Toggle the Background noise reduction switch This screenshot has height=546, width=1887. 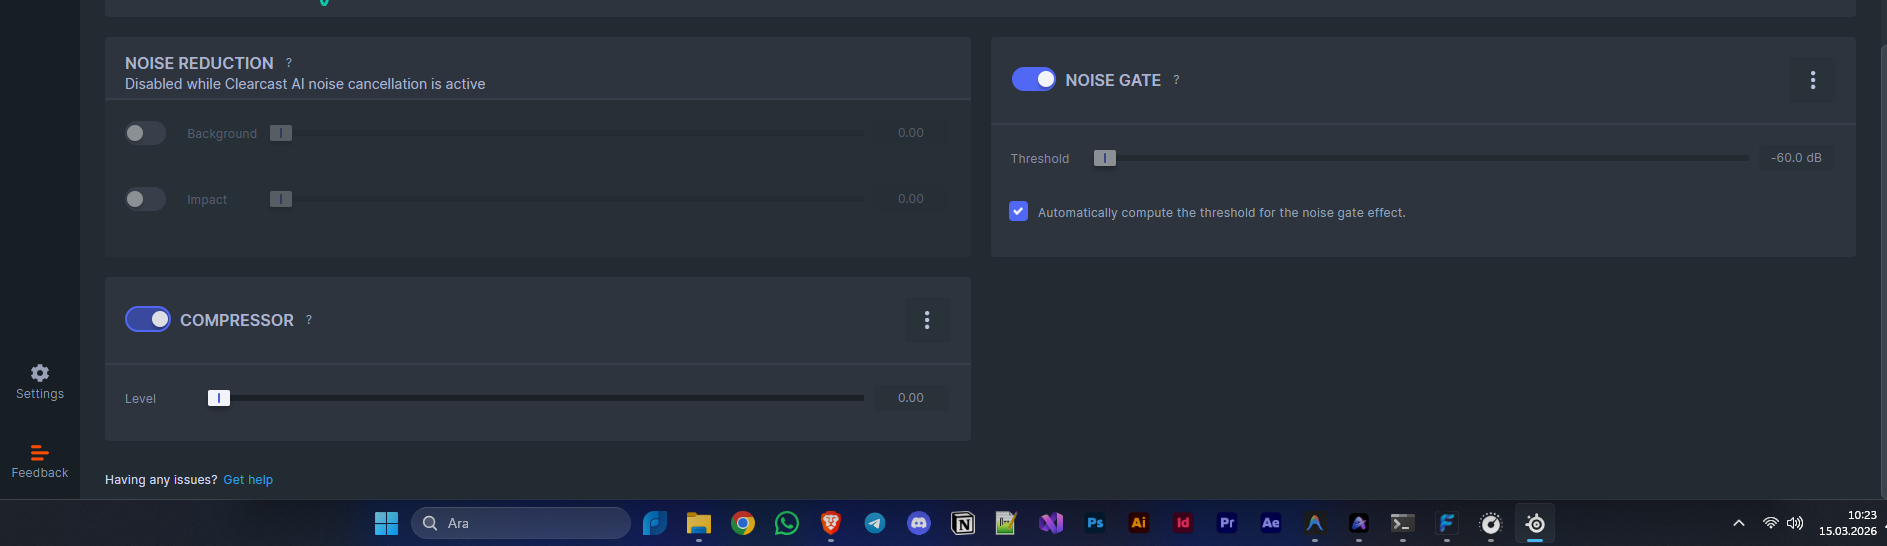(x=145, y=133)
